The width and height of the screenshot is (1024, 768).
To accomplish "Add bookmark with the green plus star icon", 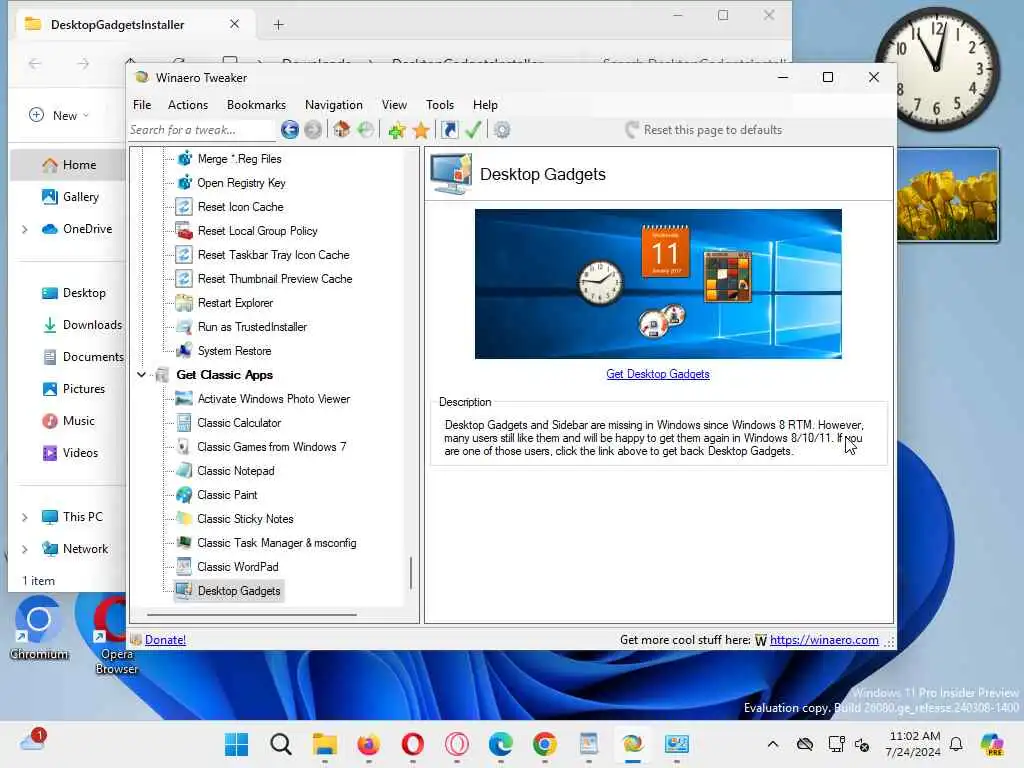I will pos(396,130).
